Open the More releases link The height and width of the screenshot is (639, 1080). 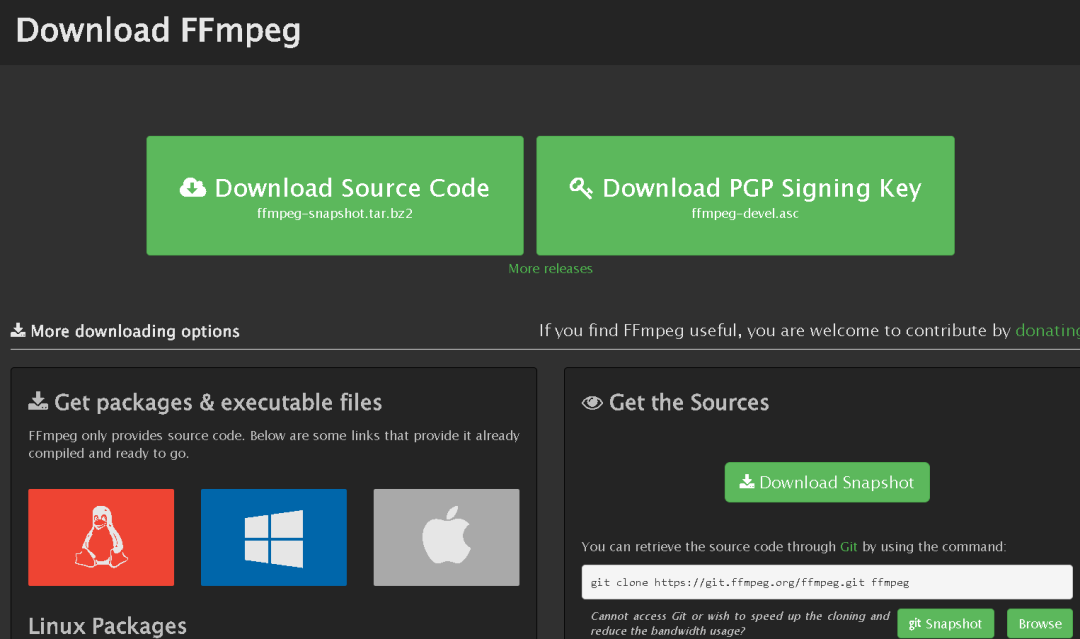tap(550, 269)
